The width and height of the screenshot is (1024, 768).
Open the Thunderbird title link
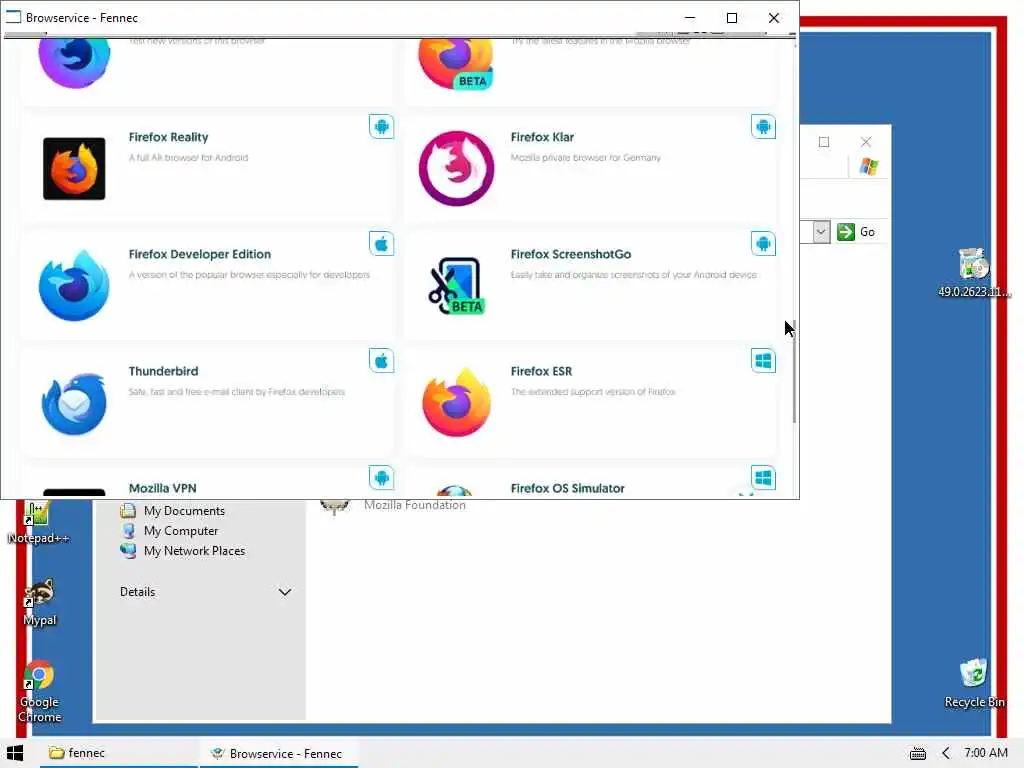[163, 371]
